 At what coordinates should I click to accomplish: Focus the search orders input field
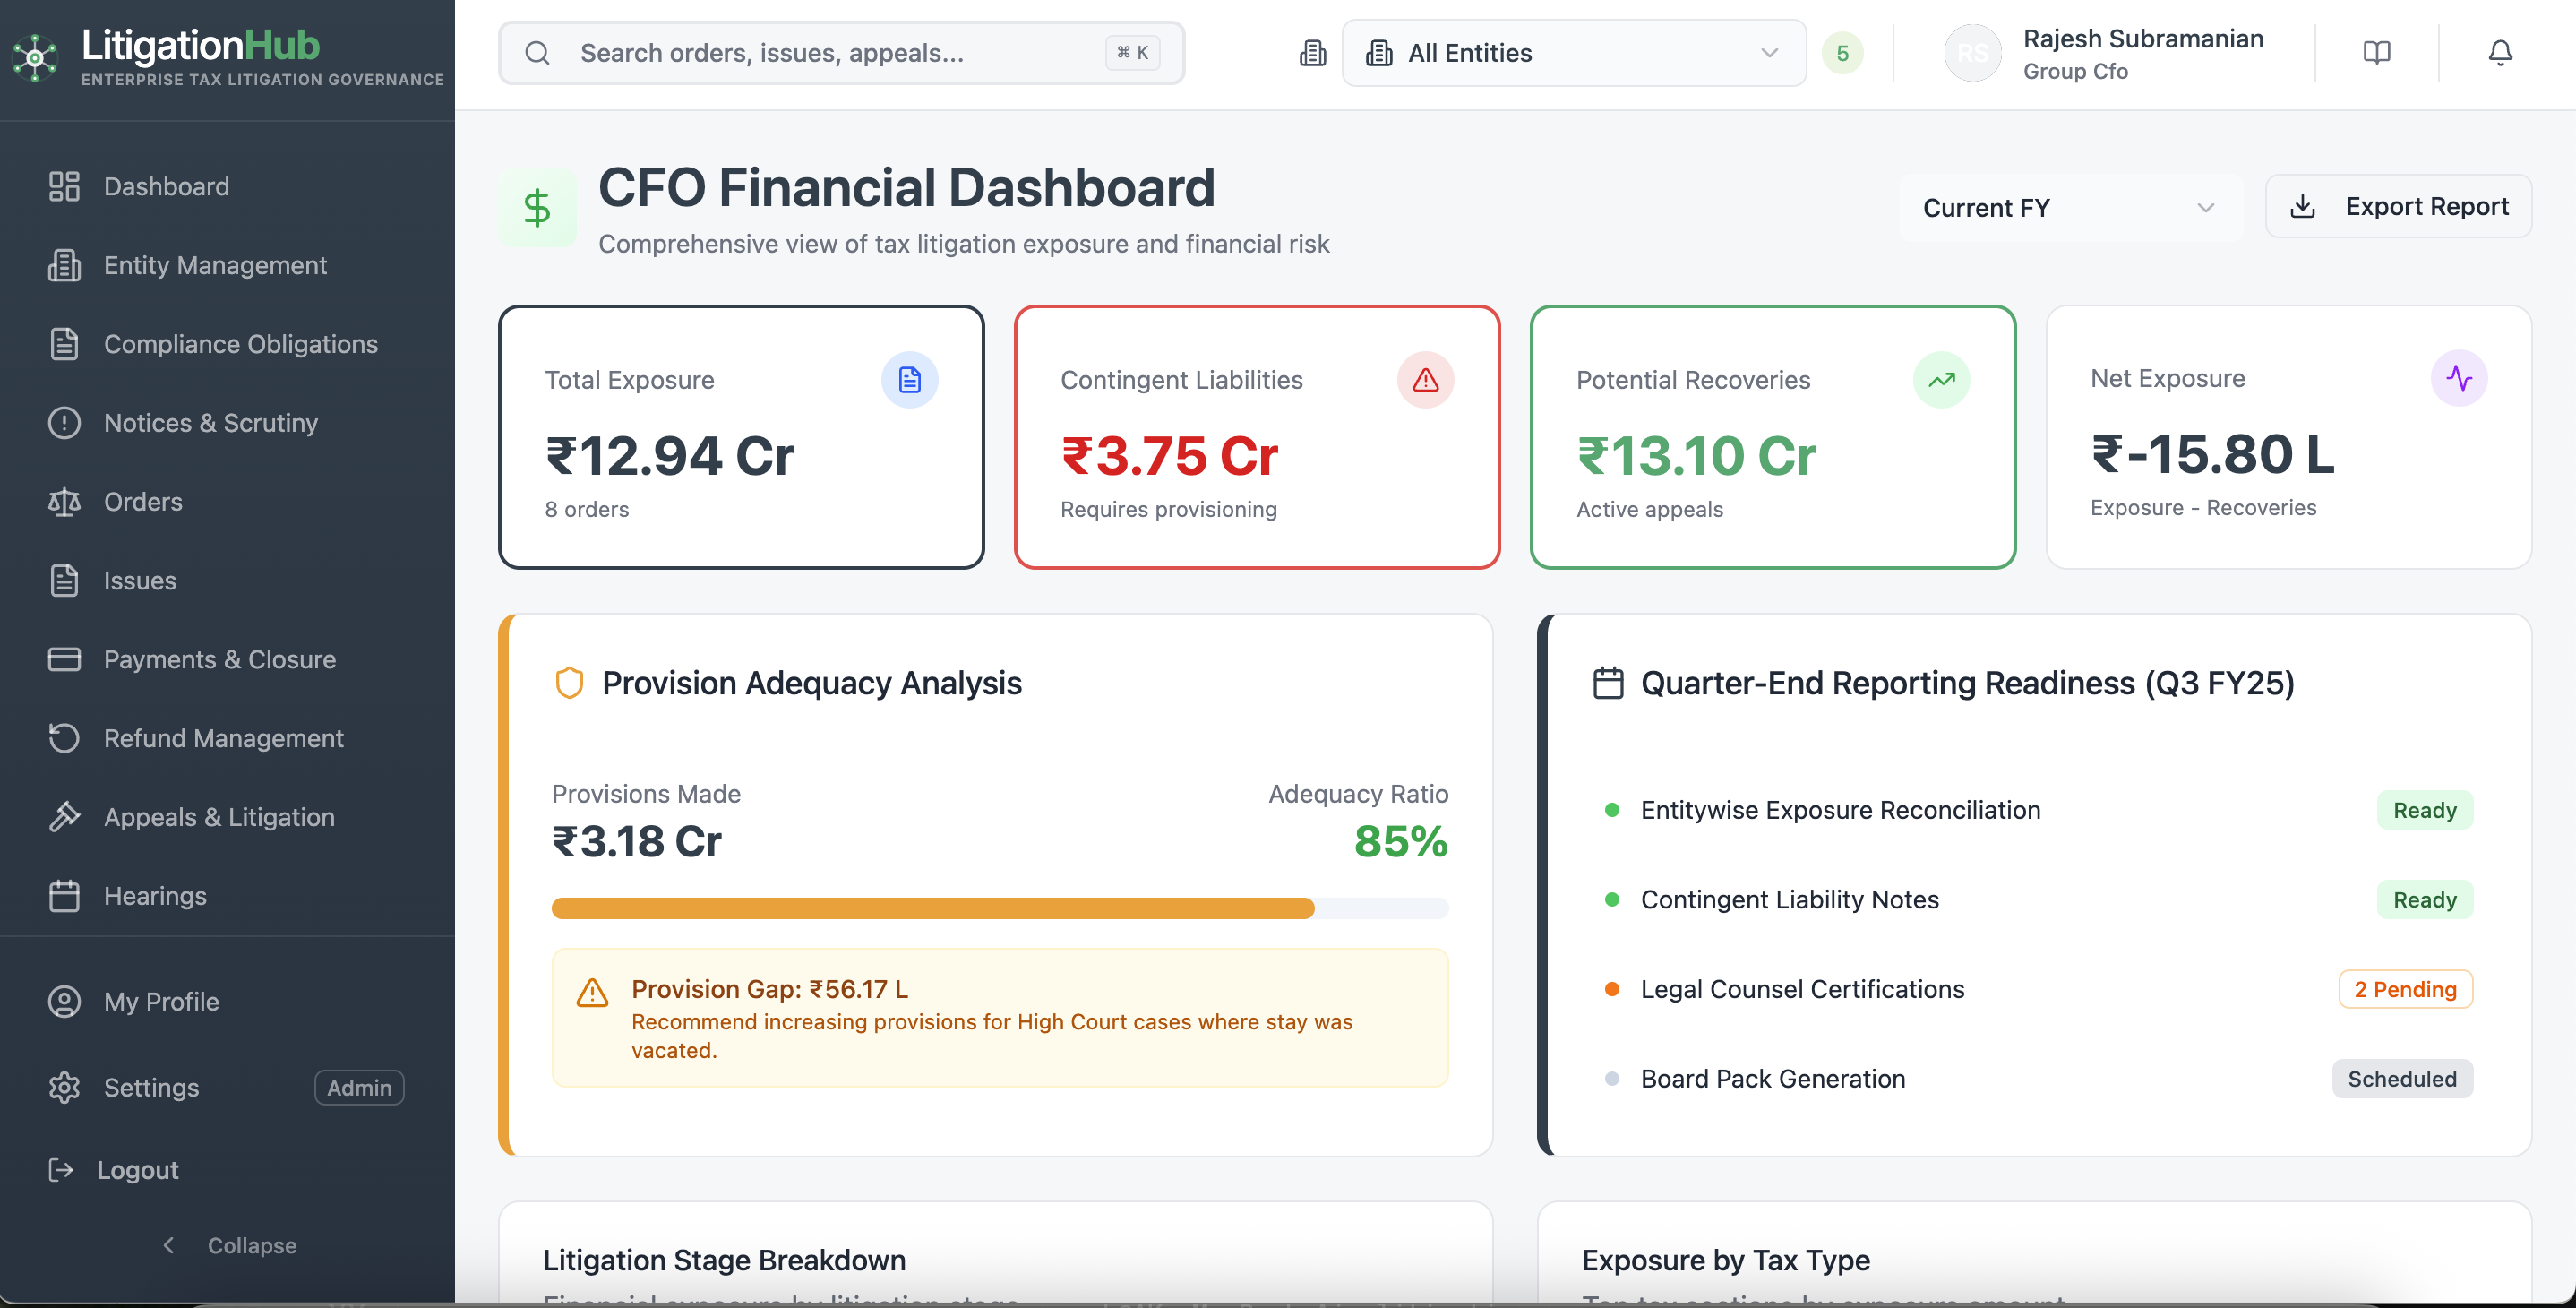[841, 53]
